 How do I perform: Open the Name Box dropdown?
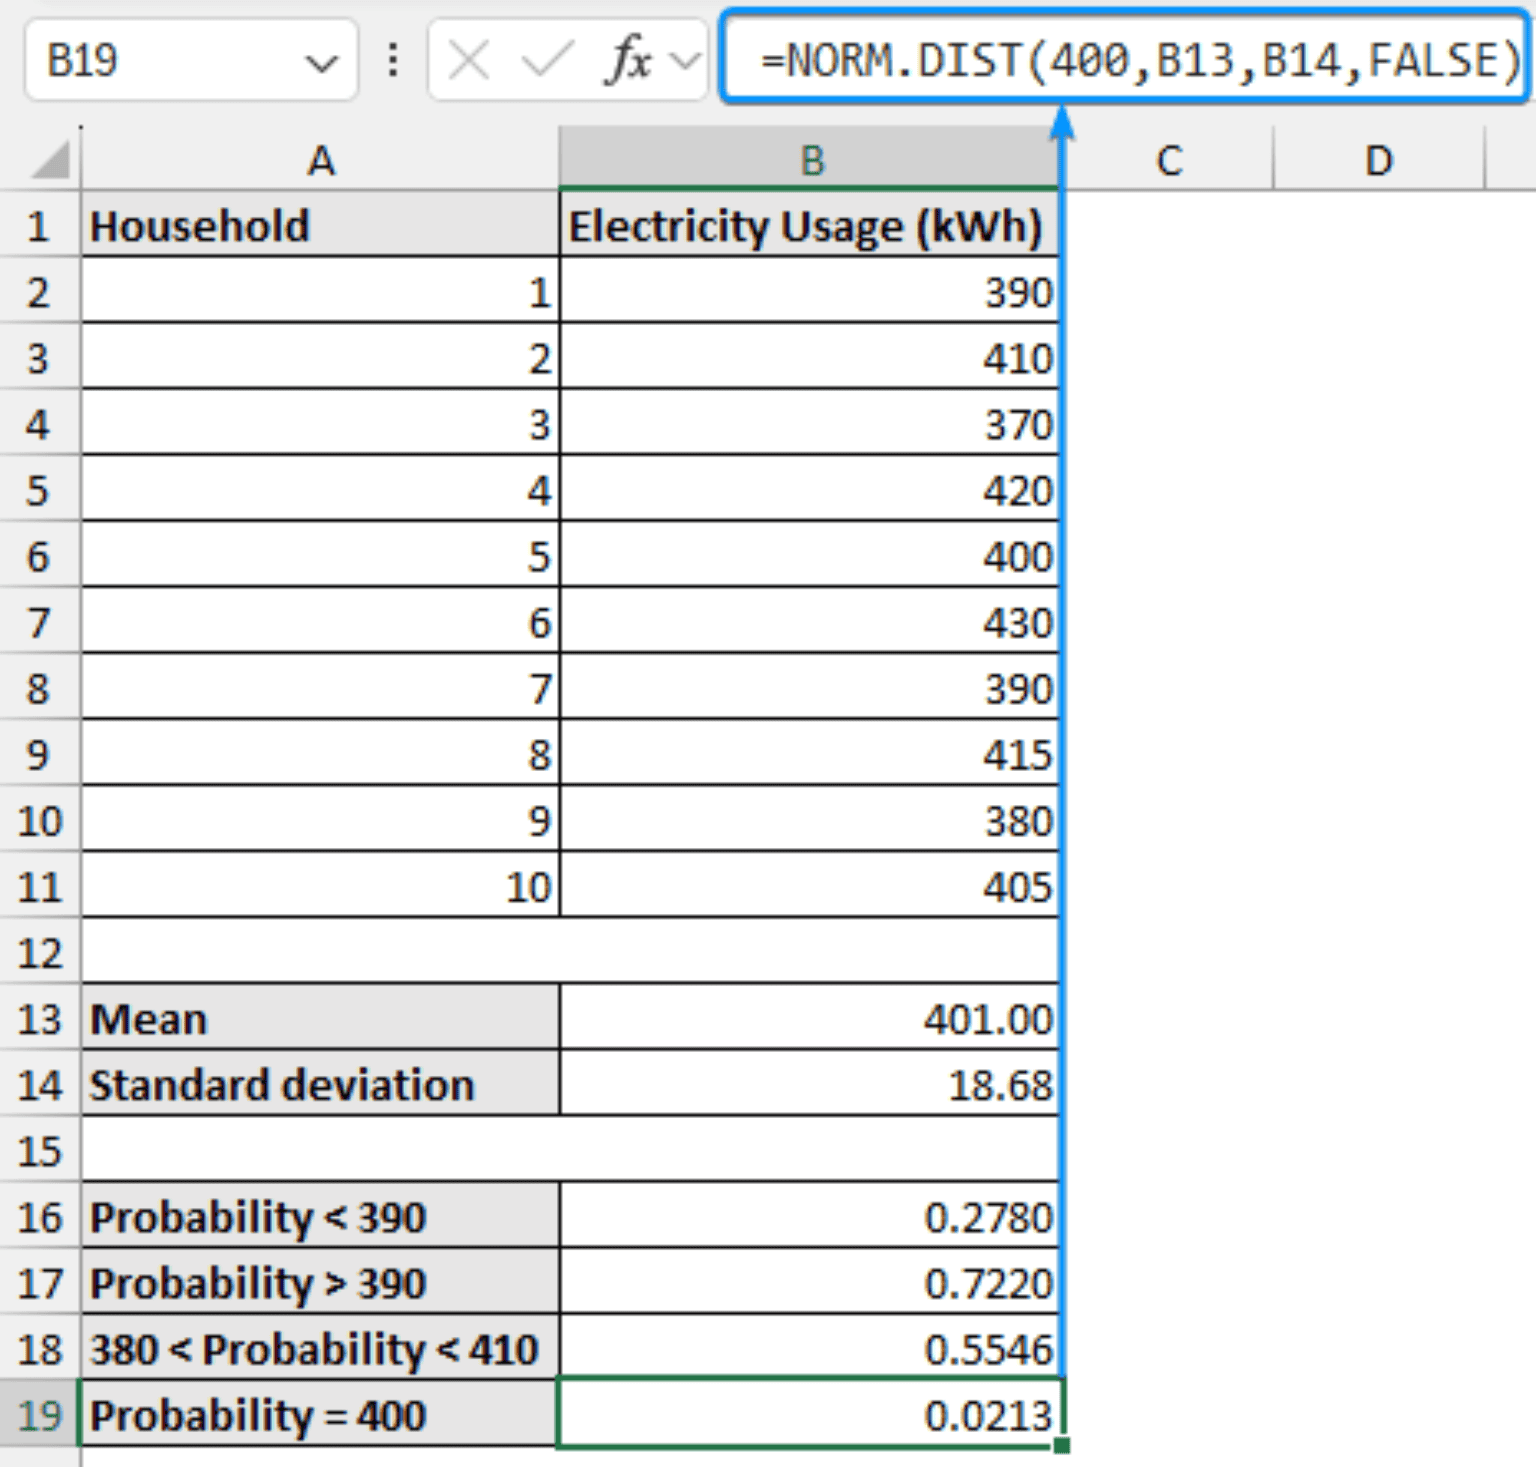[x=322, y=60]
